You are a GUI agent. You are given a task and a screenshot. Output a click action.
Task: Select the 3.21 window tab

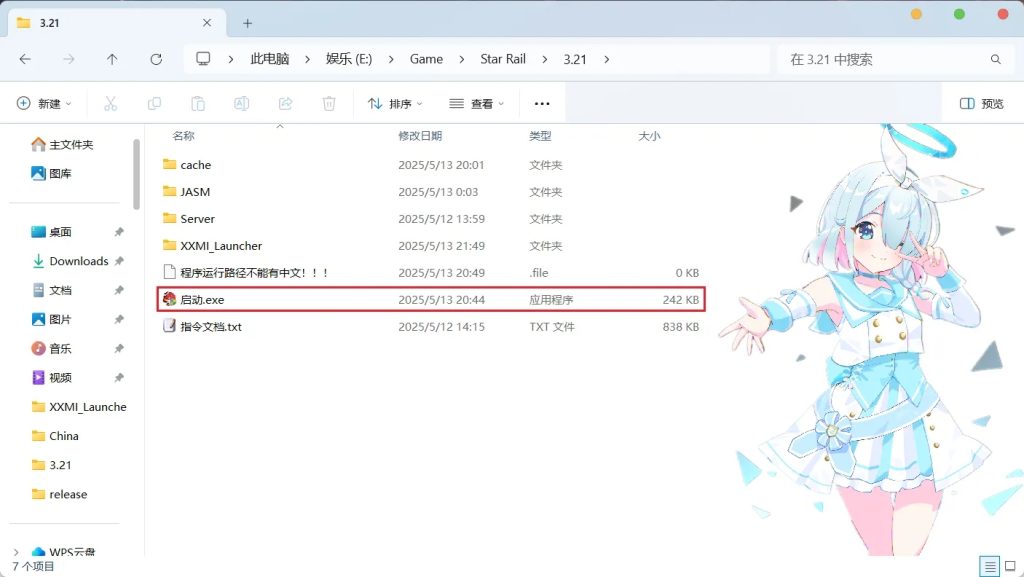116,23
